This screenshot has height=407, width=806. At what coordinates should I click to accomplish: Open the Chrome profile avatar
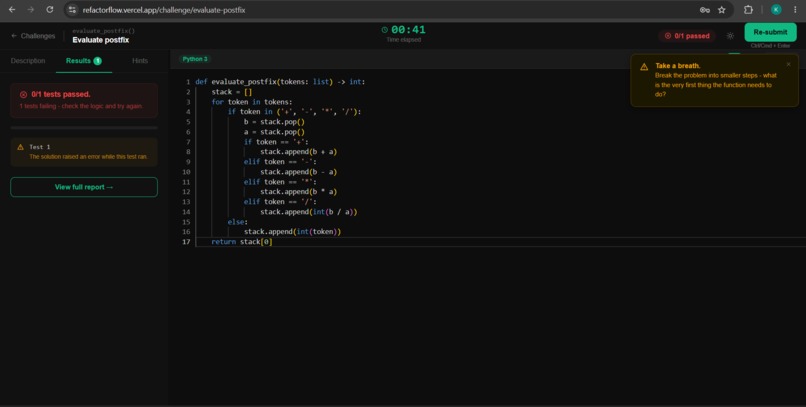[x=776, y=10]
